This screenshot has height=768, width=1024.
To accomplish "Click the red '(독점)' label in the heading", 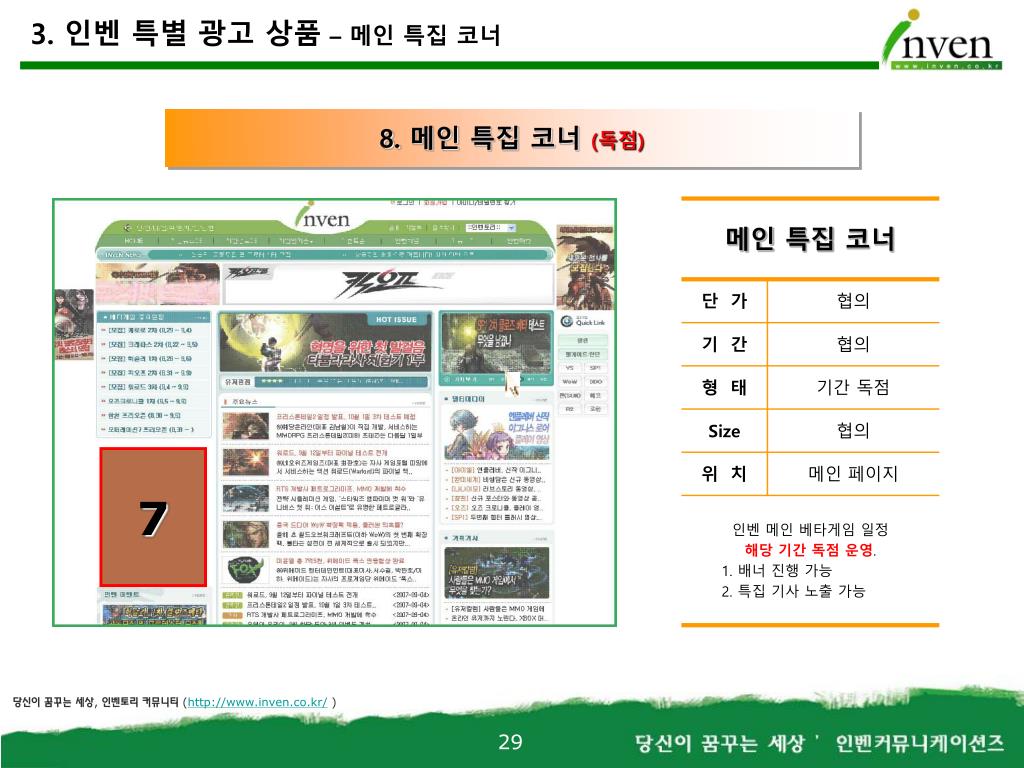I will (618, 141).
